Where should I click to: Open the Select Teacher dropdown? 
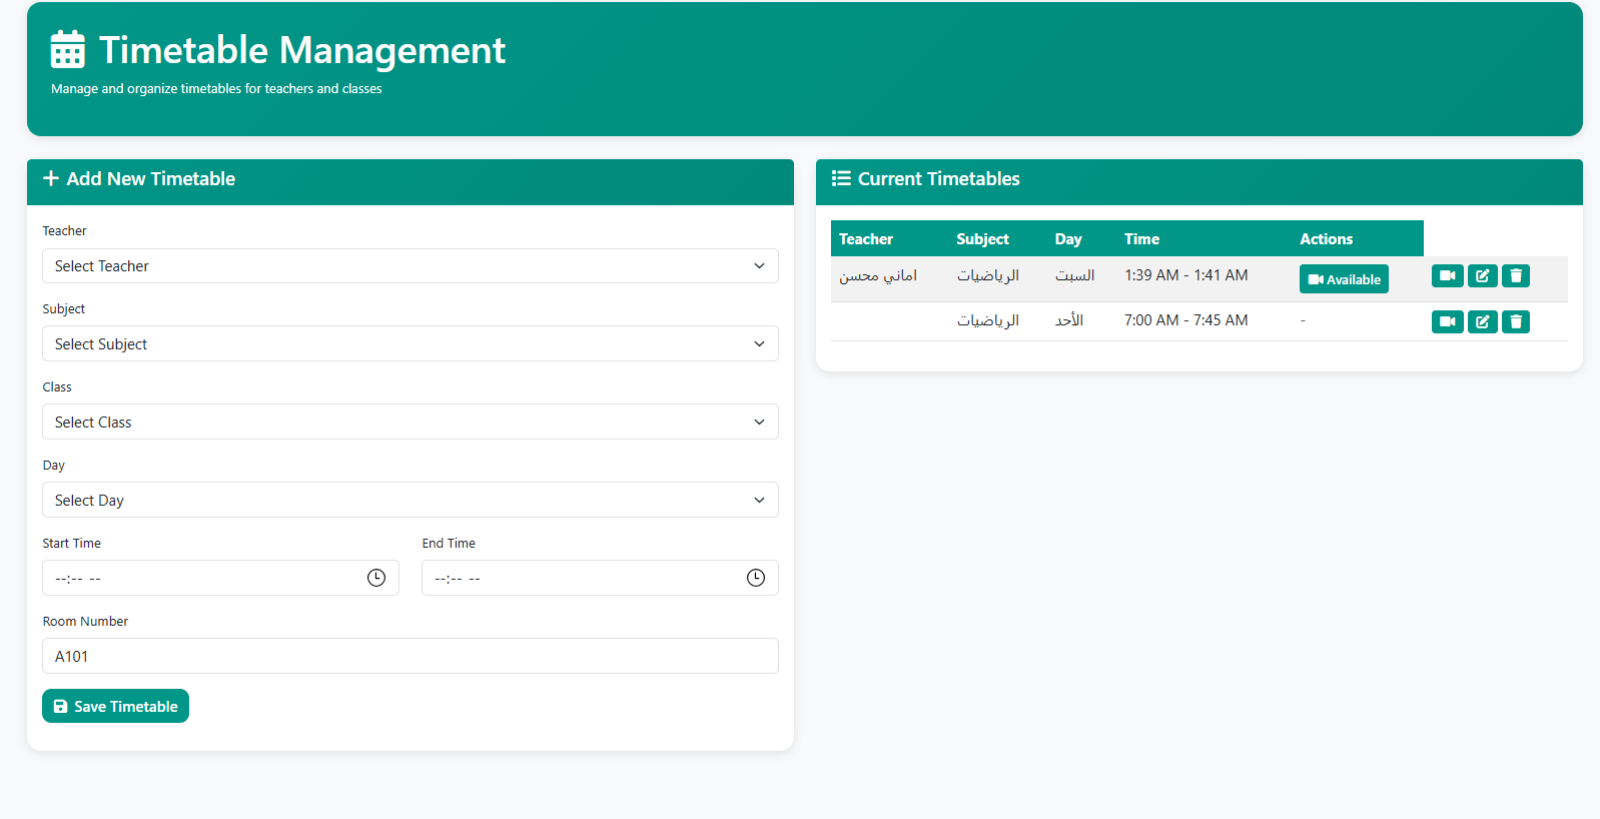tap(410, 266)
